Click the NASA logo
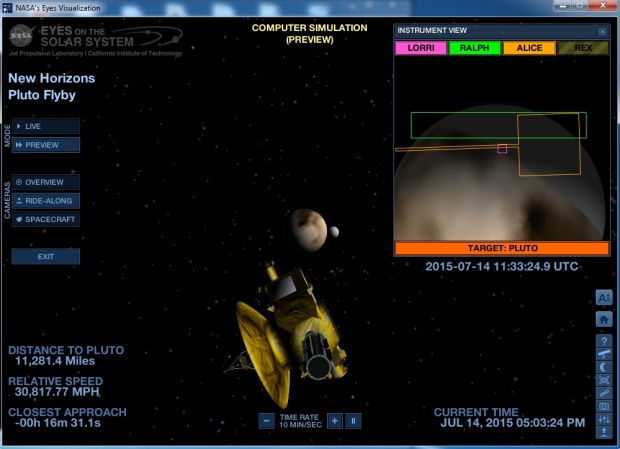 (21, 36)
